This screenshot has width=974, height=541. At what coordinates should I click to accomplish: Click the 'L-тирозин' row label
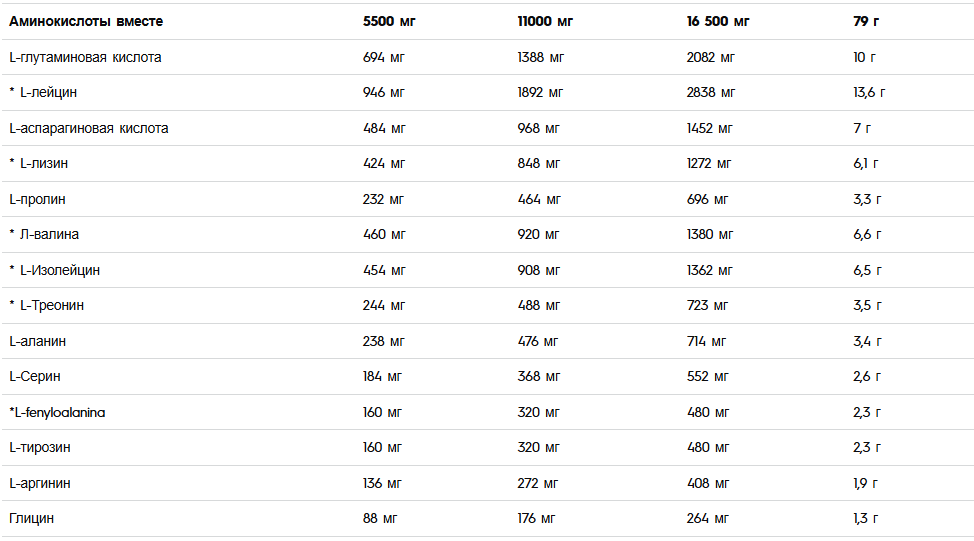[40, 447]
